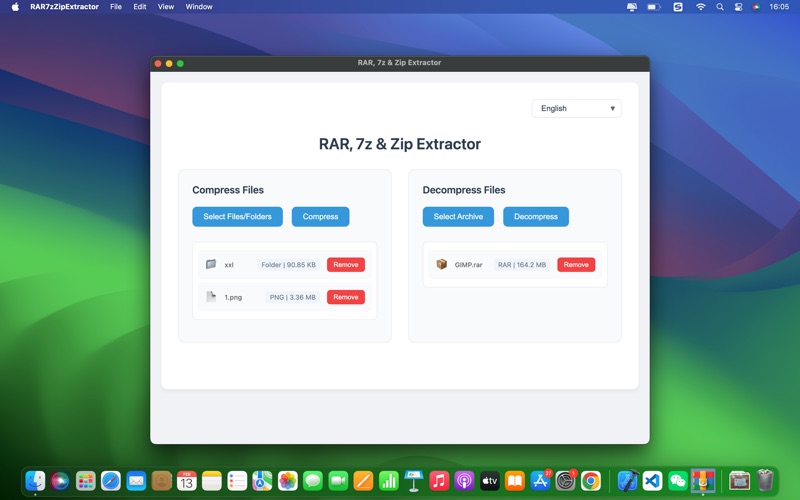
Task: Open Books app in dock
Action: coord(515,481)
